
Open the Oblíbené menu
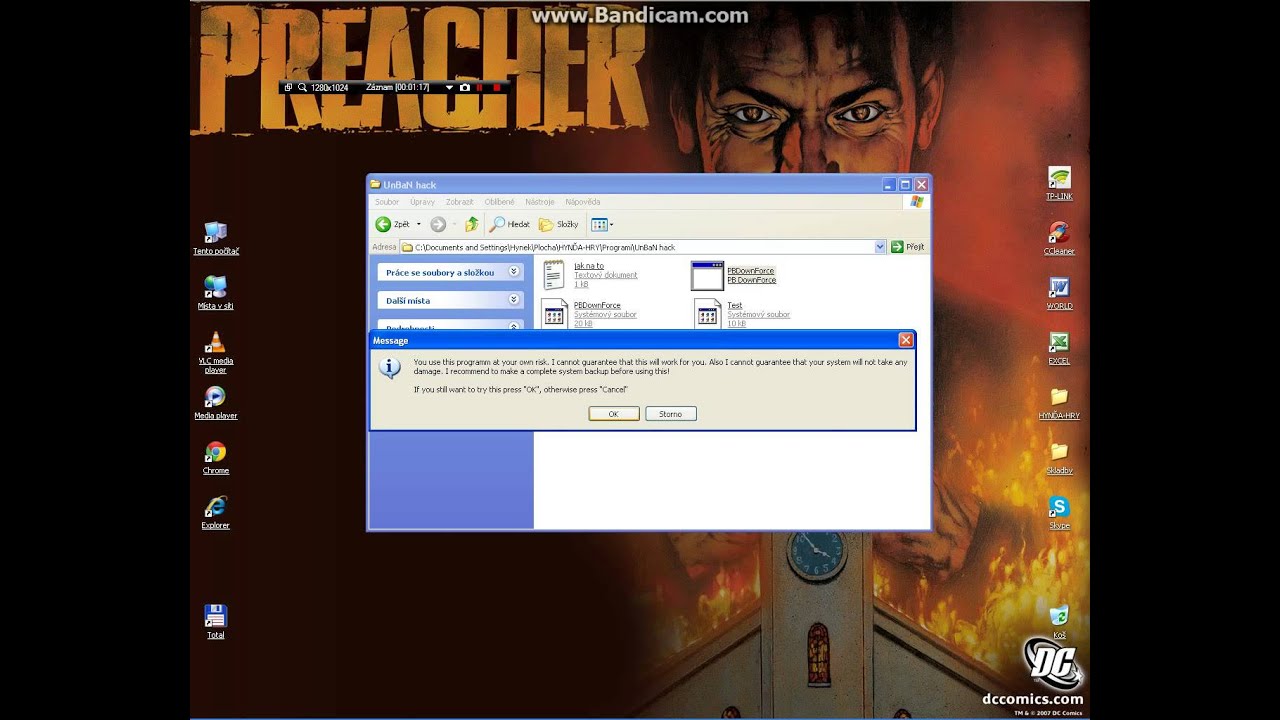[x=500, y=202]
